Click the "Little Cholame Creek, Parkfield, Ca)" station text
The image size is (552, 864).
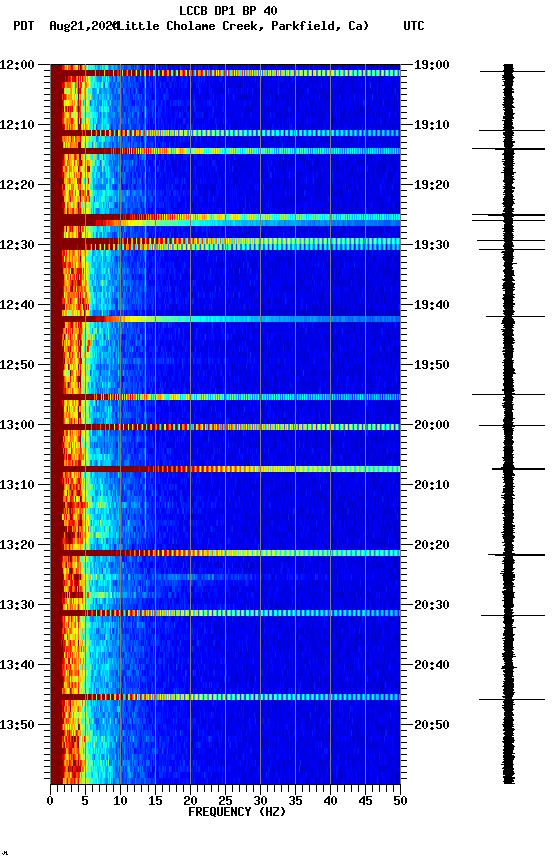tap(243, 26)
